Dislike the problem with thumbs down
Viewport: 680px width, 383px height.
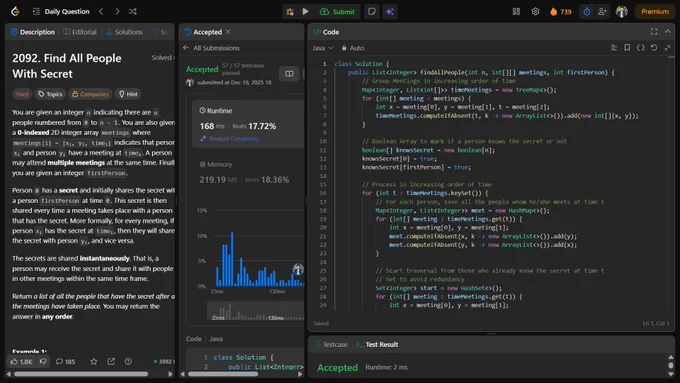(x=43, y=361)
